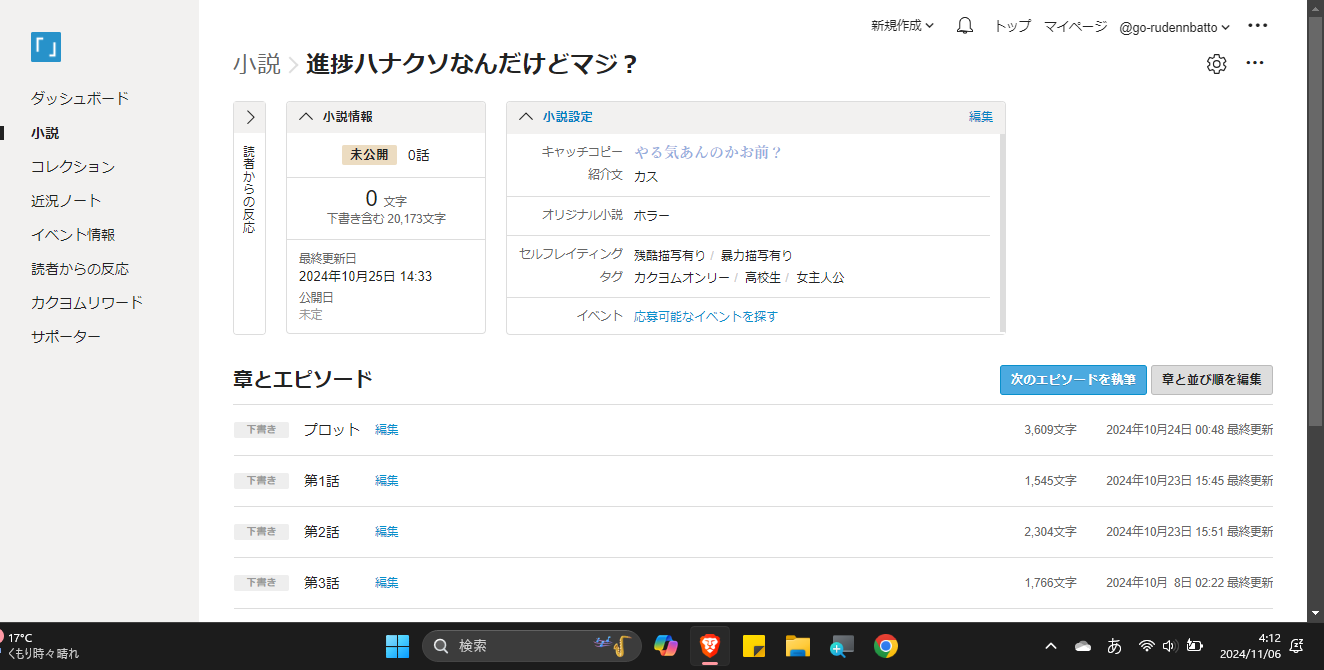1324x670 pixels.
Task: Open the 新規作成 dropdown
Action: point(902,26)
